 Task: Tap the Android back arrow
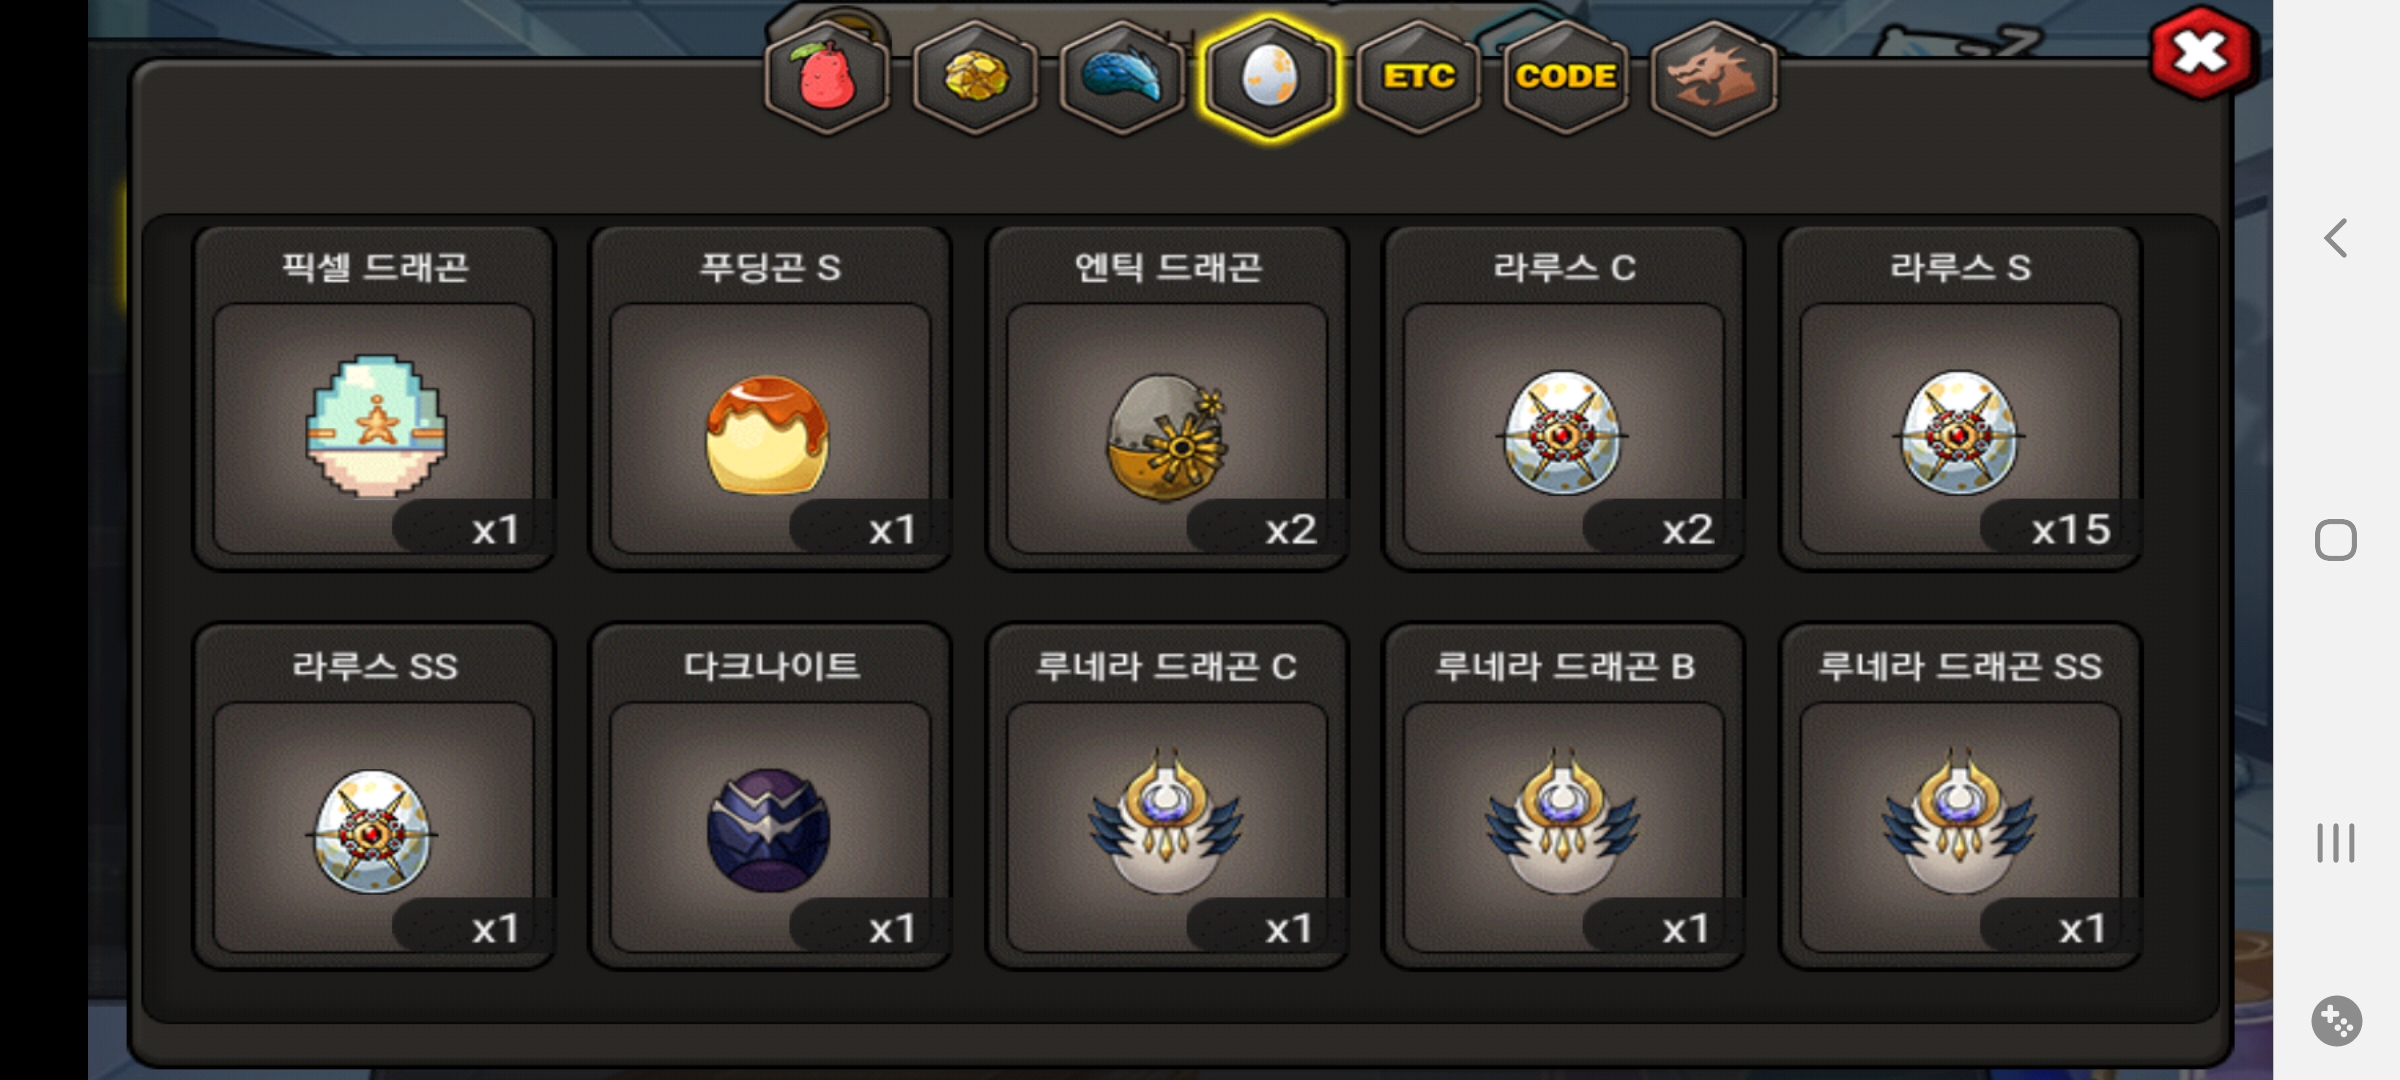tap(2336, 238)
